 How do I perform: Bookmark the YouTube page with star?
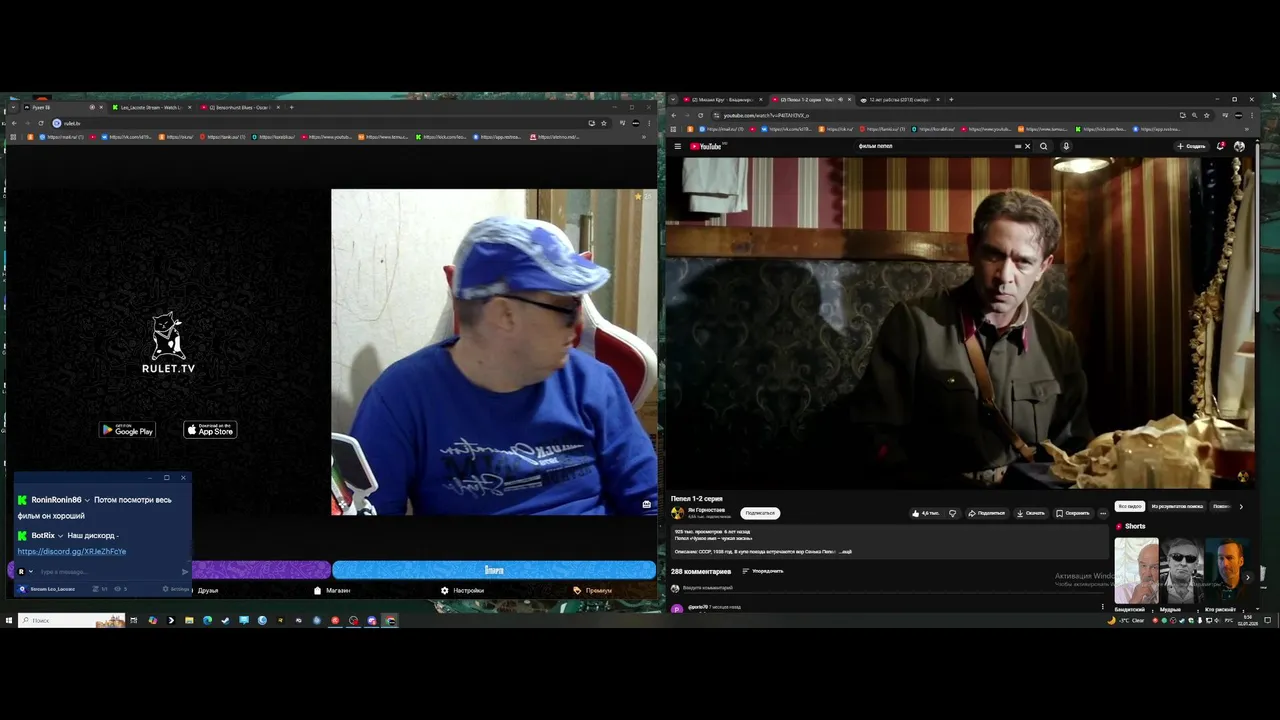(1206, 115)
